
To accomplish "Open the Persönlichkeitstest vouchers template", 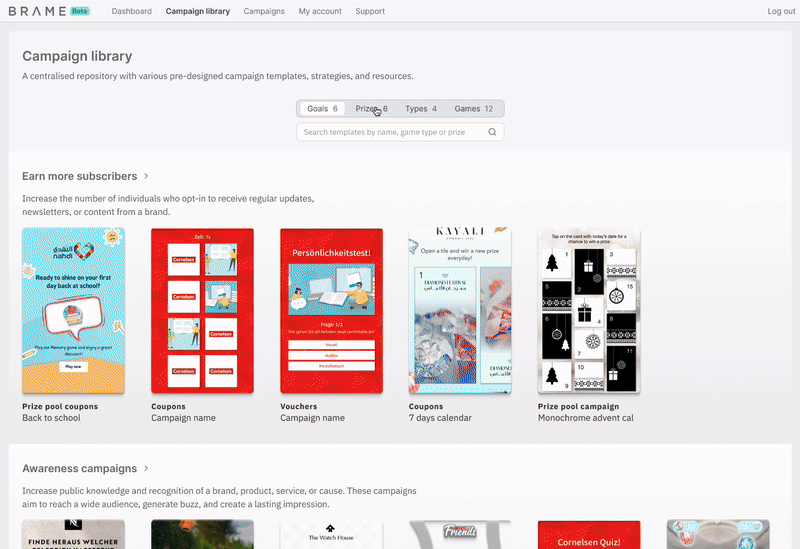I will point(332,311).
